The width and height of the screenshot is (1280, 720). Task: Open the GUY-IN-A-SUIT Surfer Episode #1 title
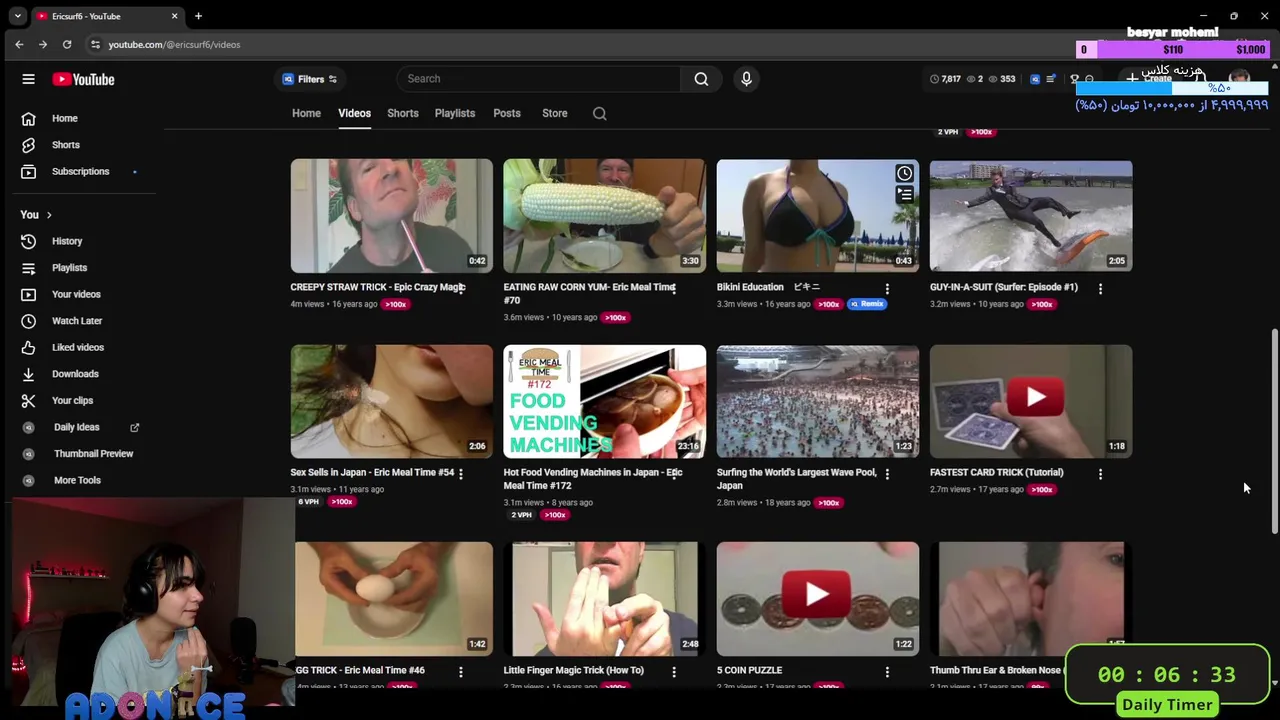1004,287
